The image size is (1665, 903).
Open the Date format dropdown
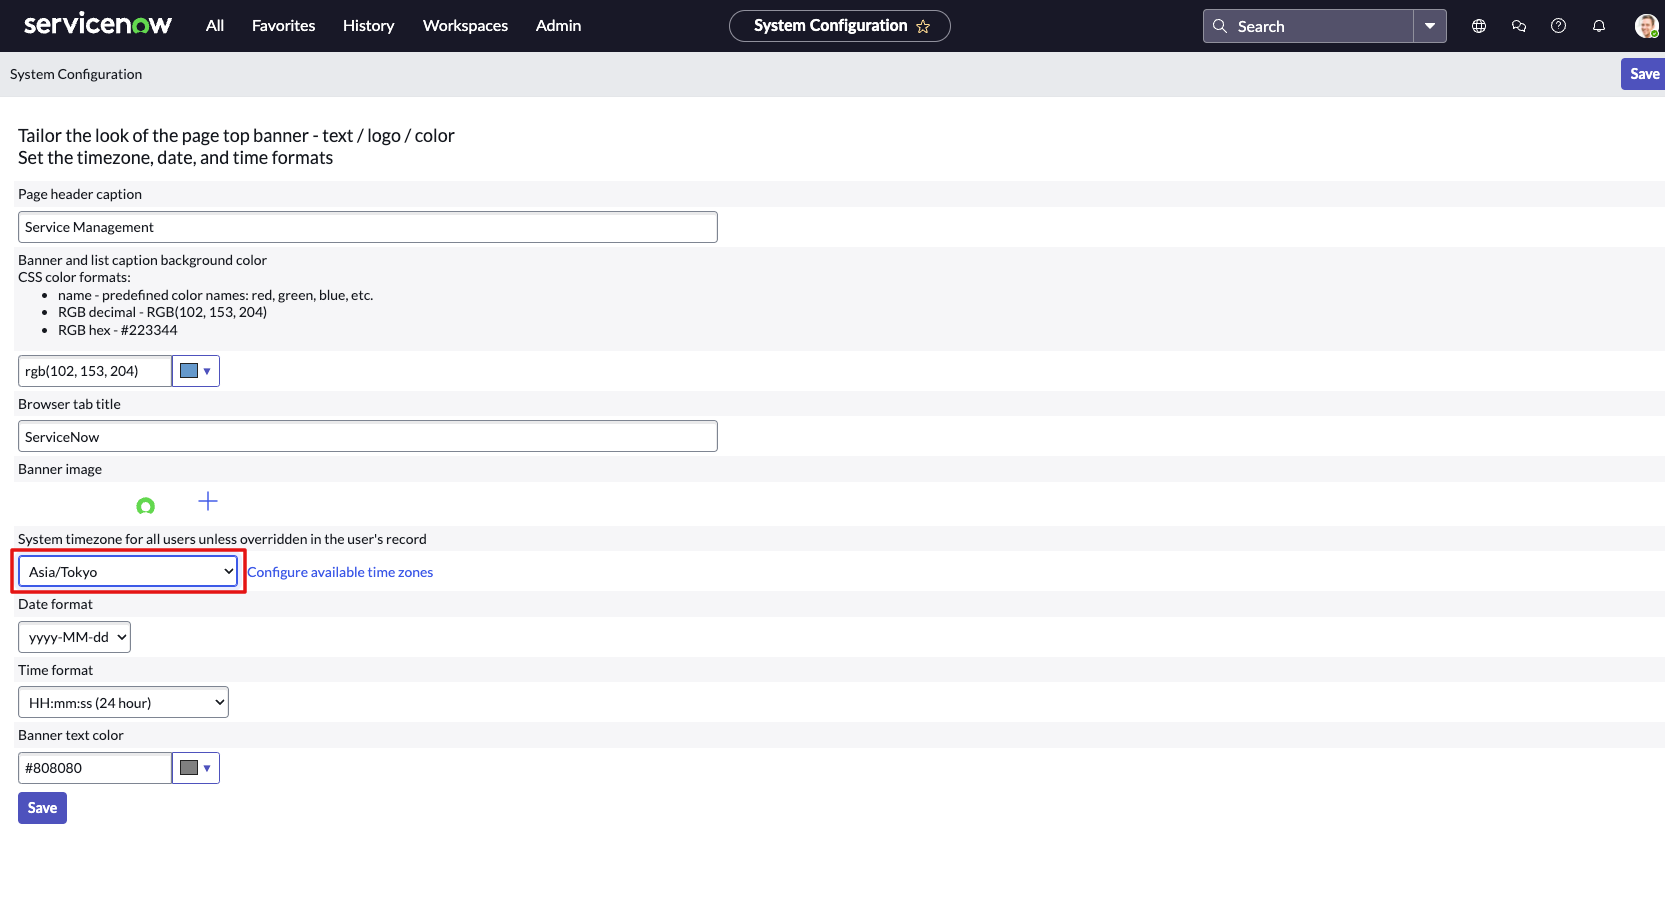pyautogui.click(x=73, y=636)
